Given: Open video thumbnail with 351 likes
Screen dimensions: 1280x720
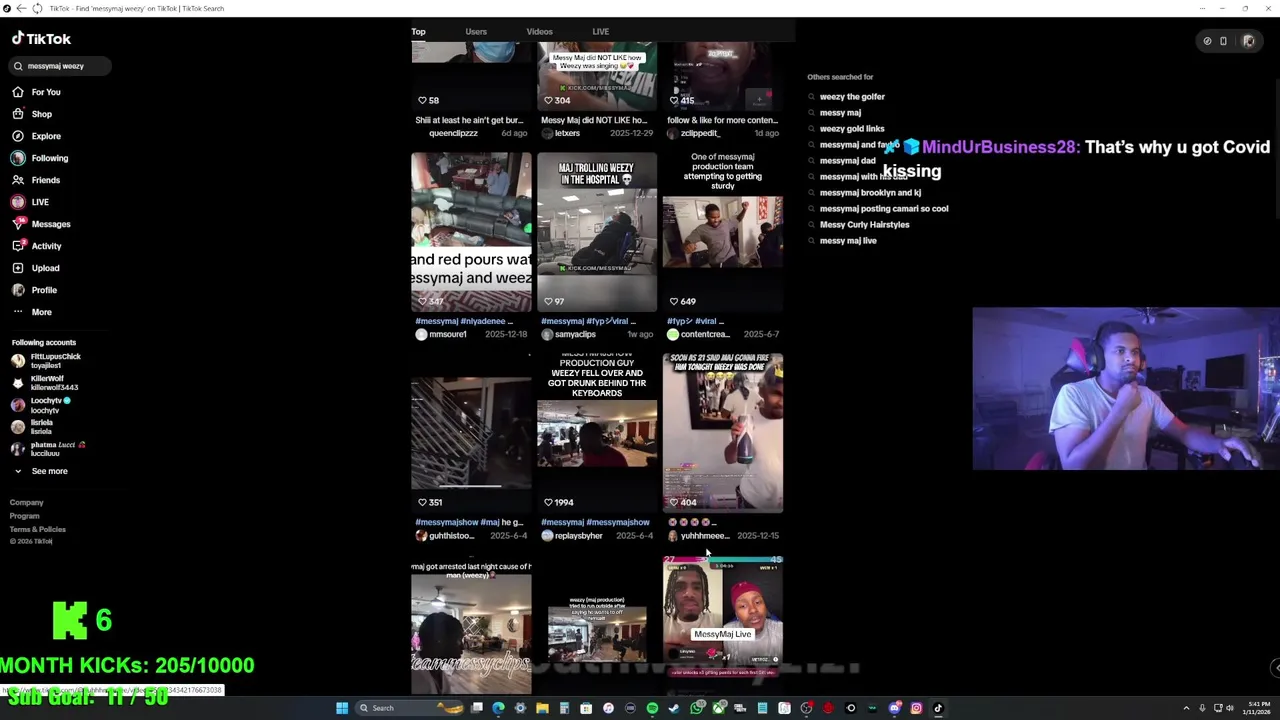Looking at the screenshot, I should (471, 433).
